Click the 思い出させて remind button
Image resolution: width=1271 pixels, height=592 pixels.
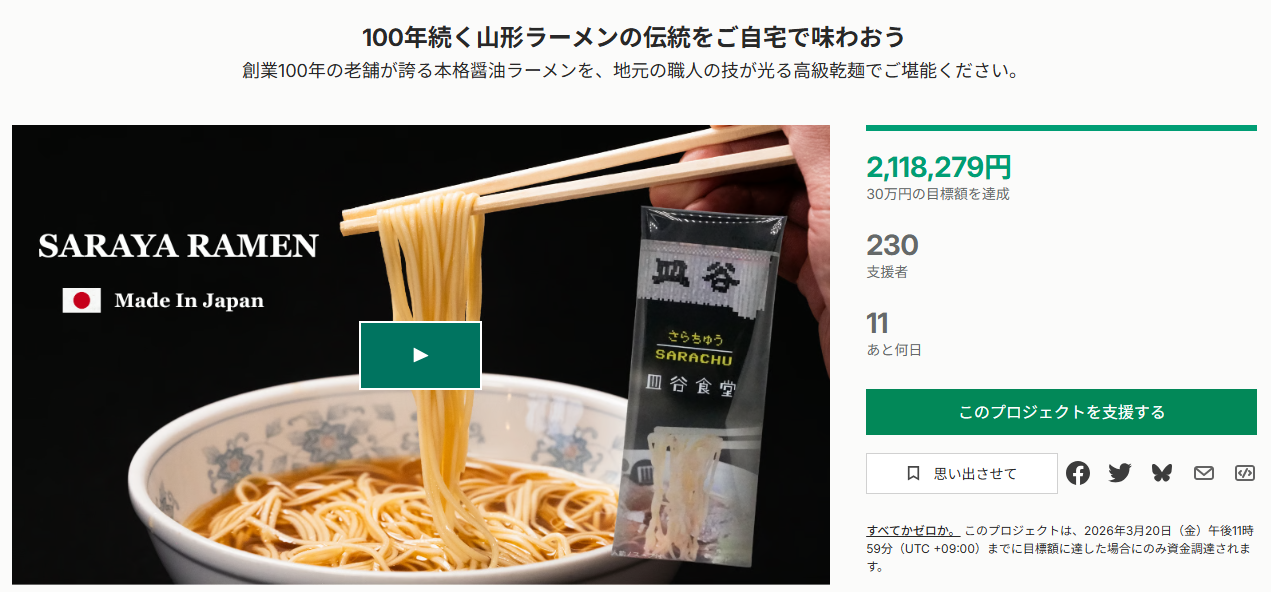tap(961, 473)
